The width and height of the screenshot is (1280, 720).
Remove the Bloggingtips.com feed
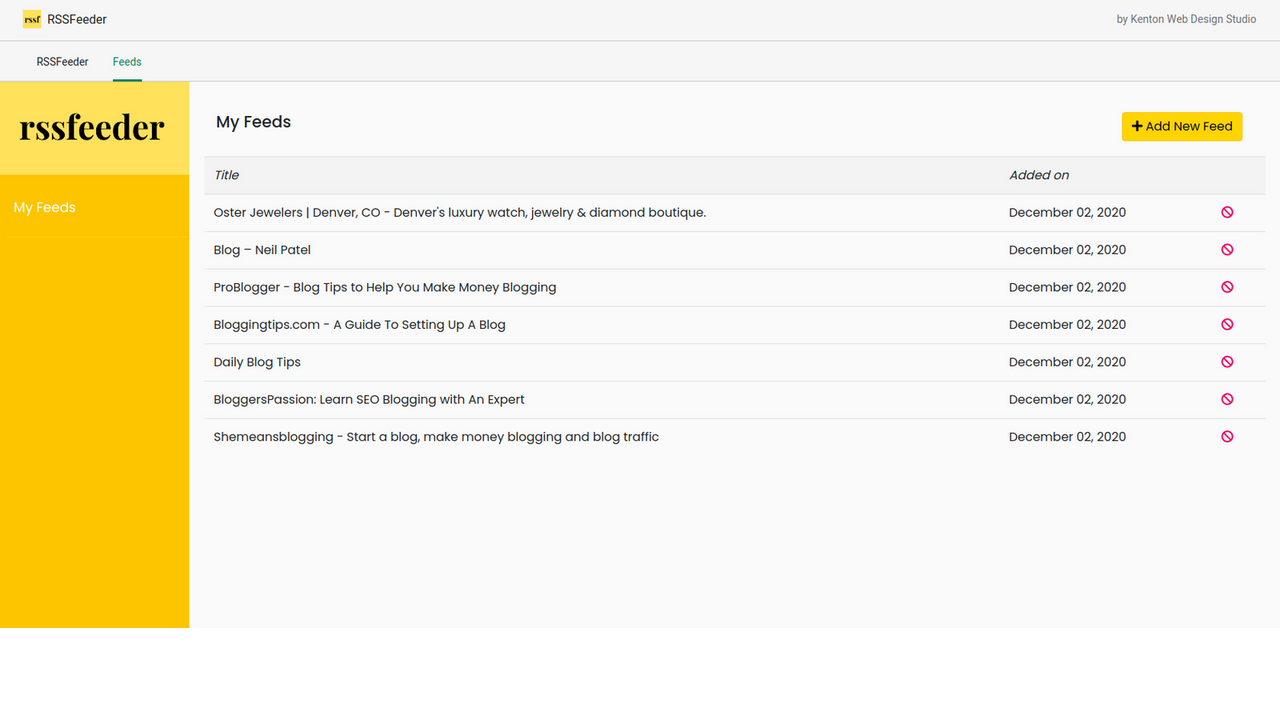pyautogui.click(x=1227, y=324)
